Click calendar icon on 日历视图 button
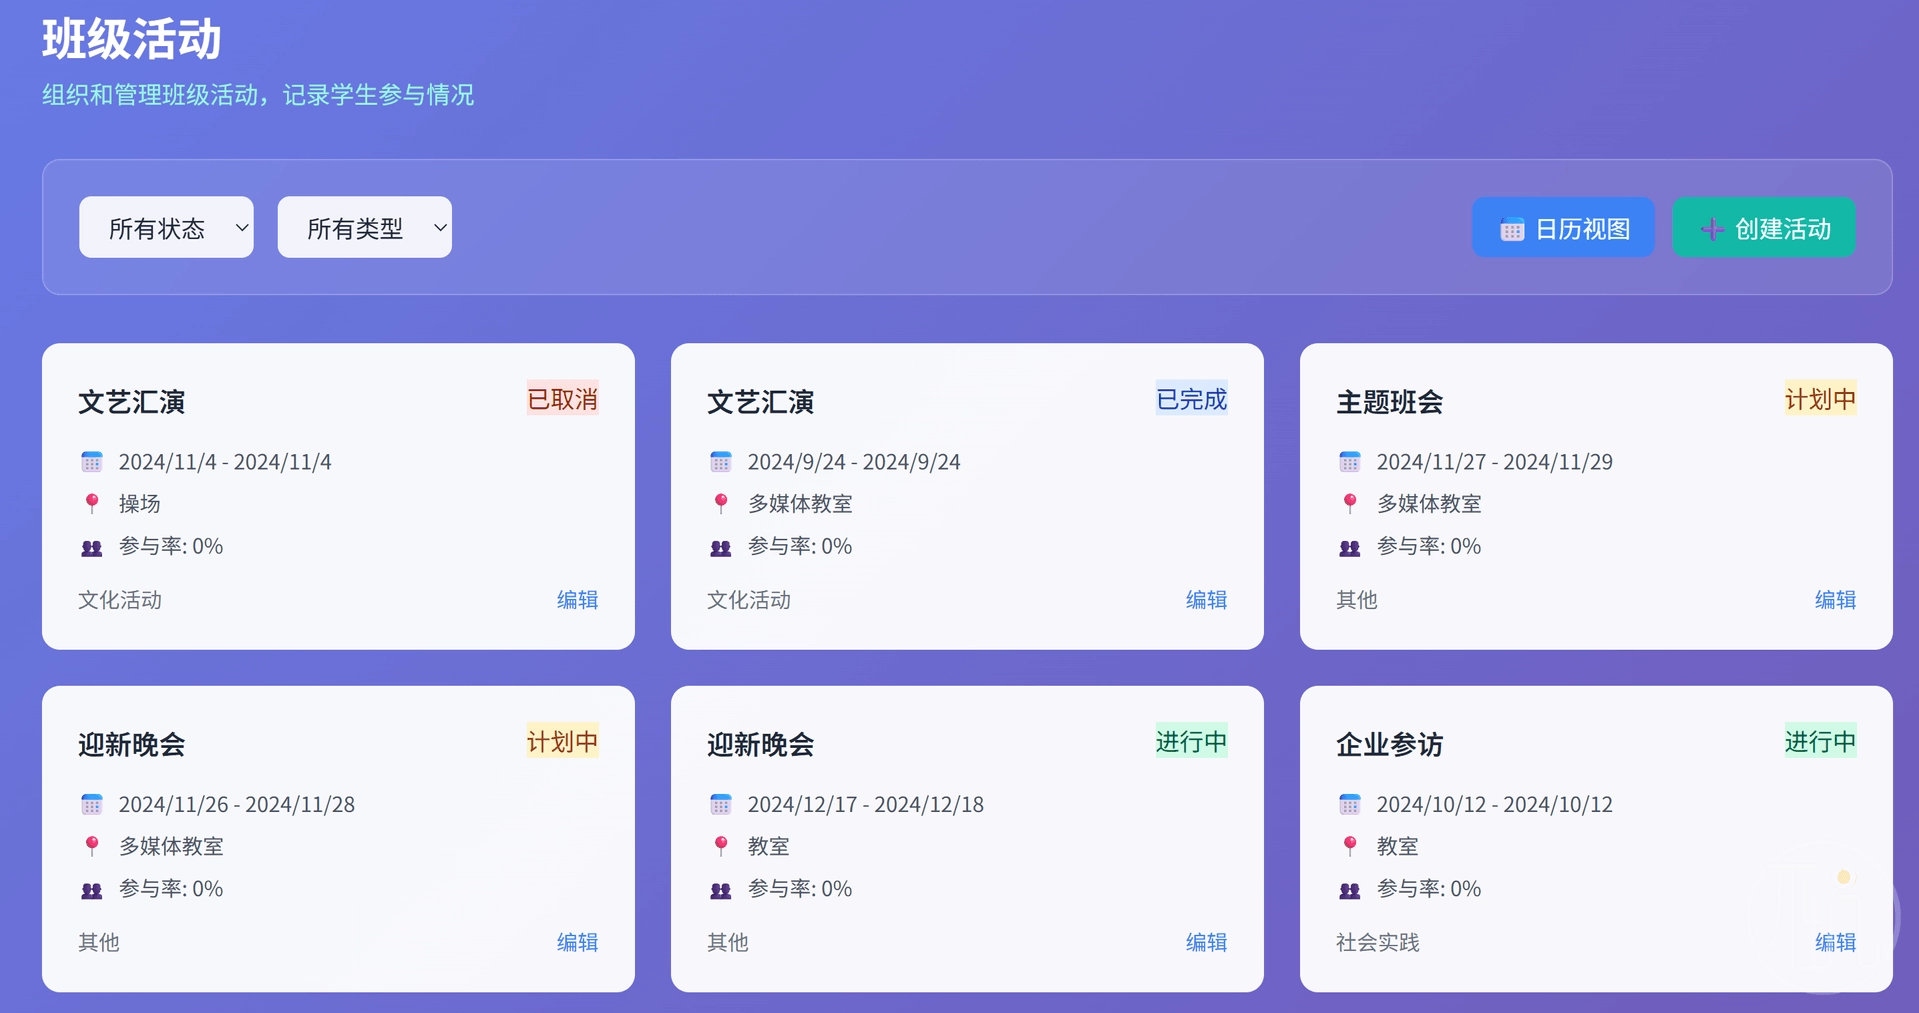 pos(1511,230)
